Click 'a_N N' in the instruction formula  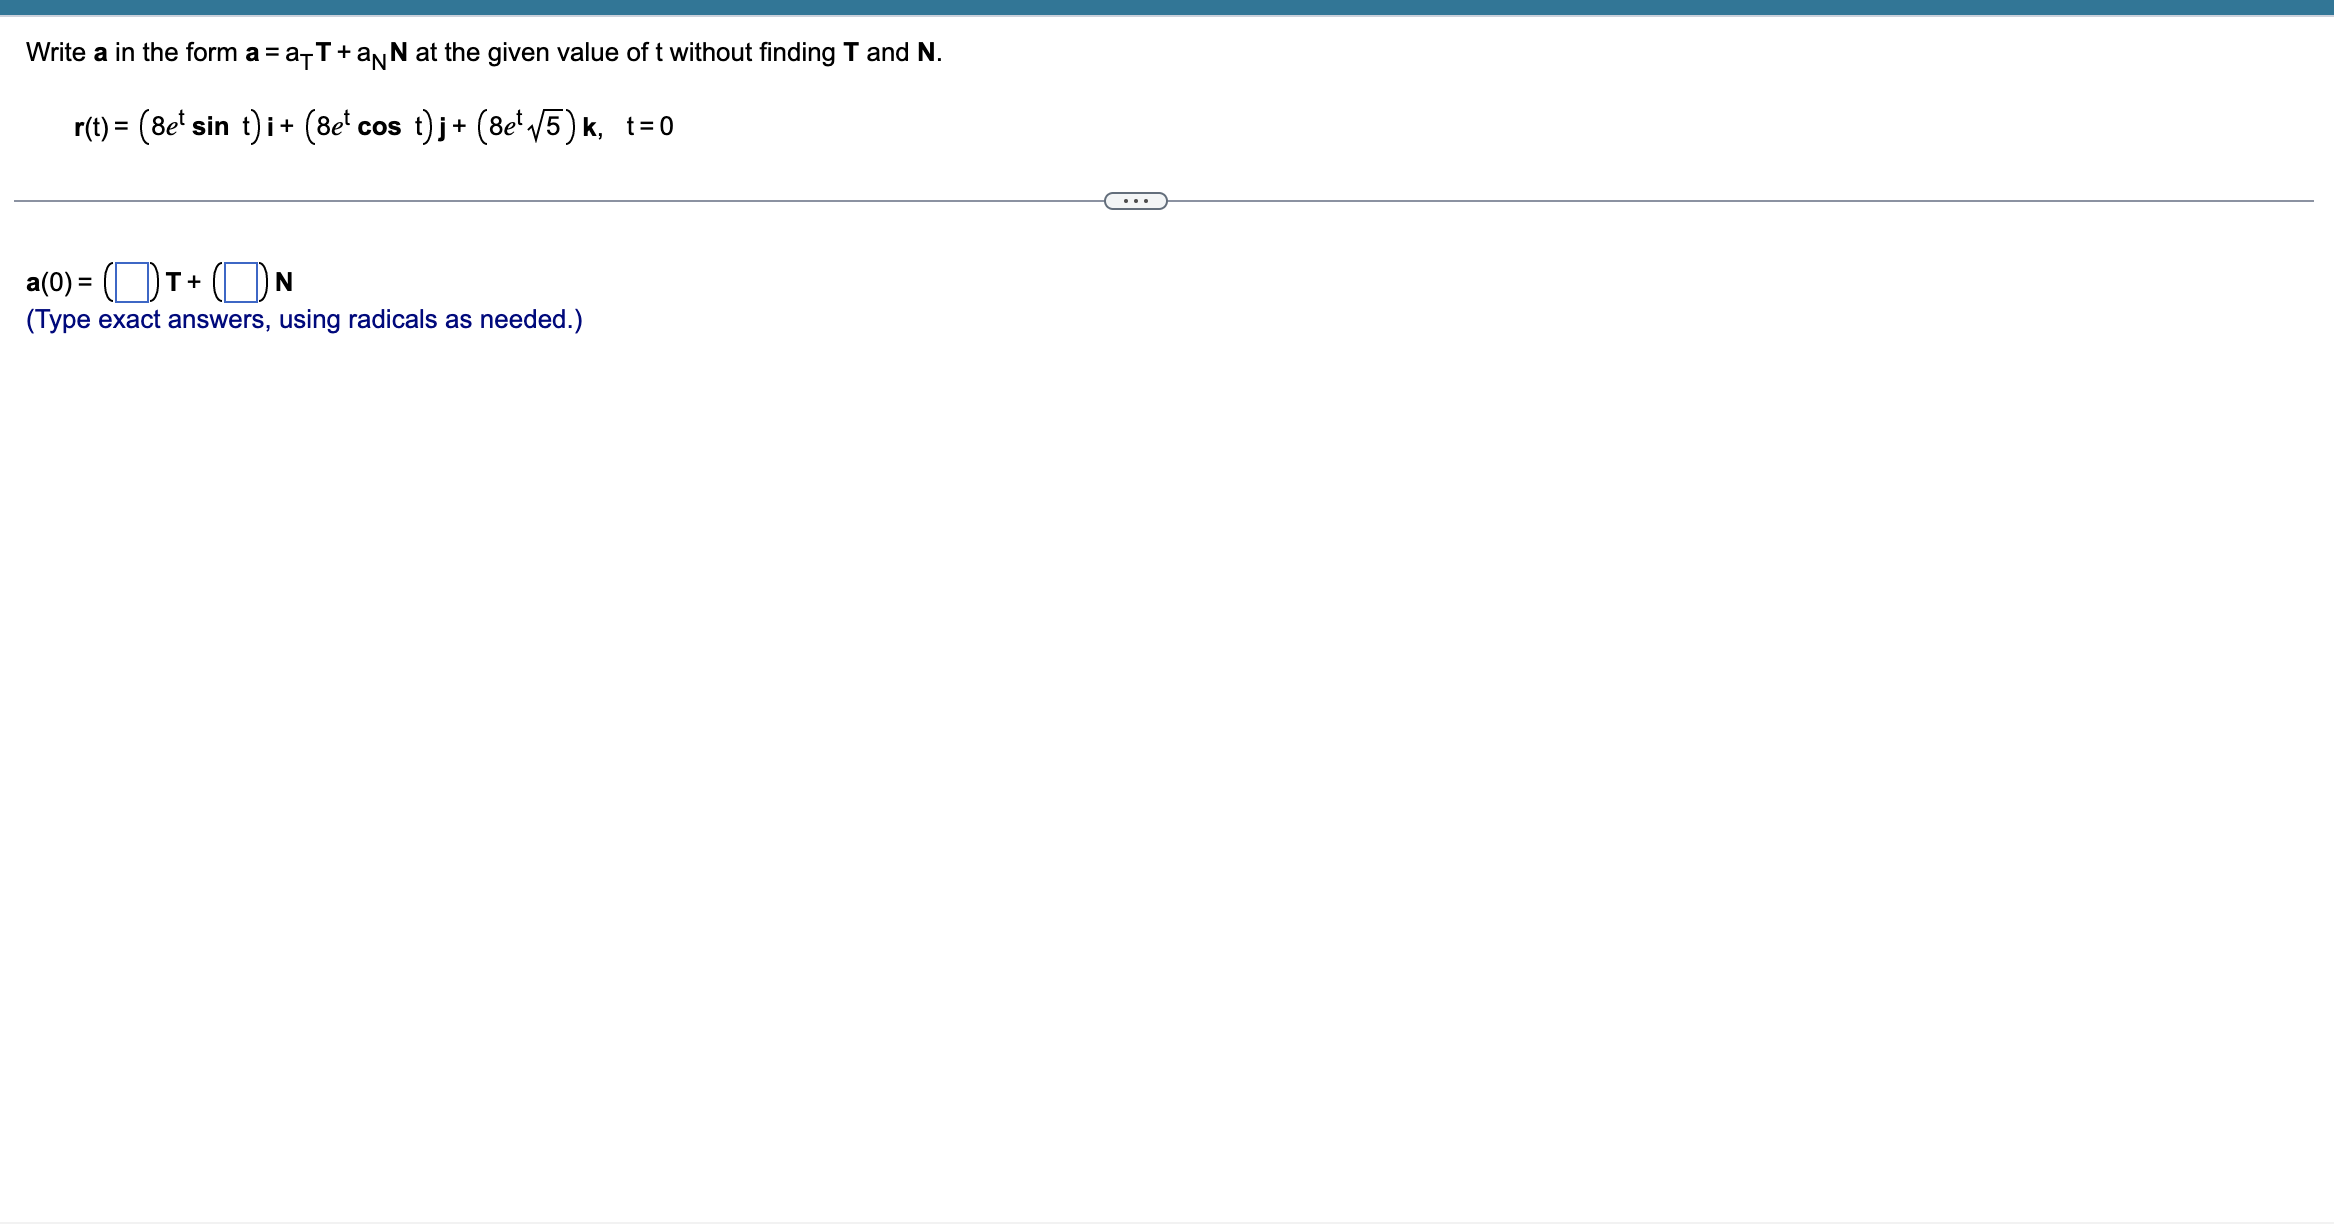pyautogui.click(x=381, y=54)
